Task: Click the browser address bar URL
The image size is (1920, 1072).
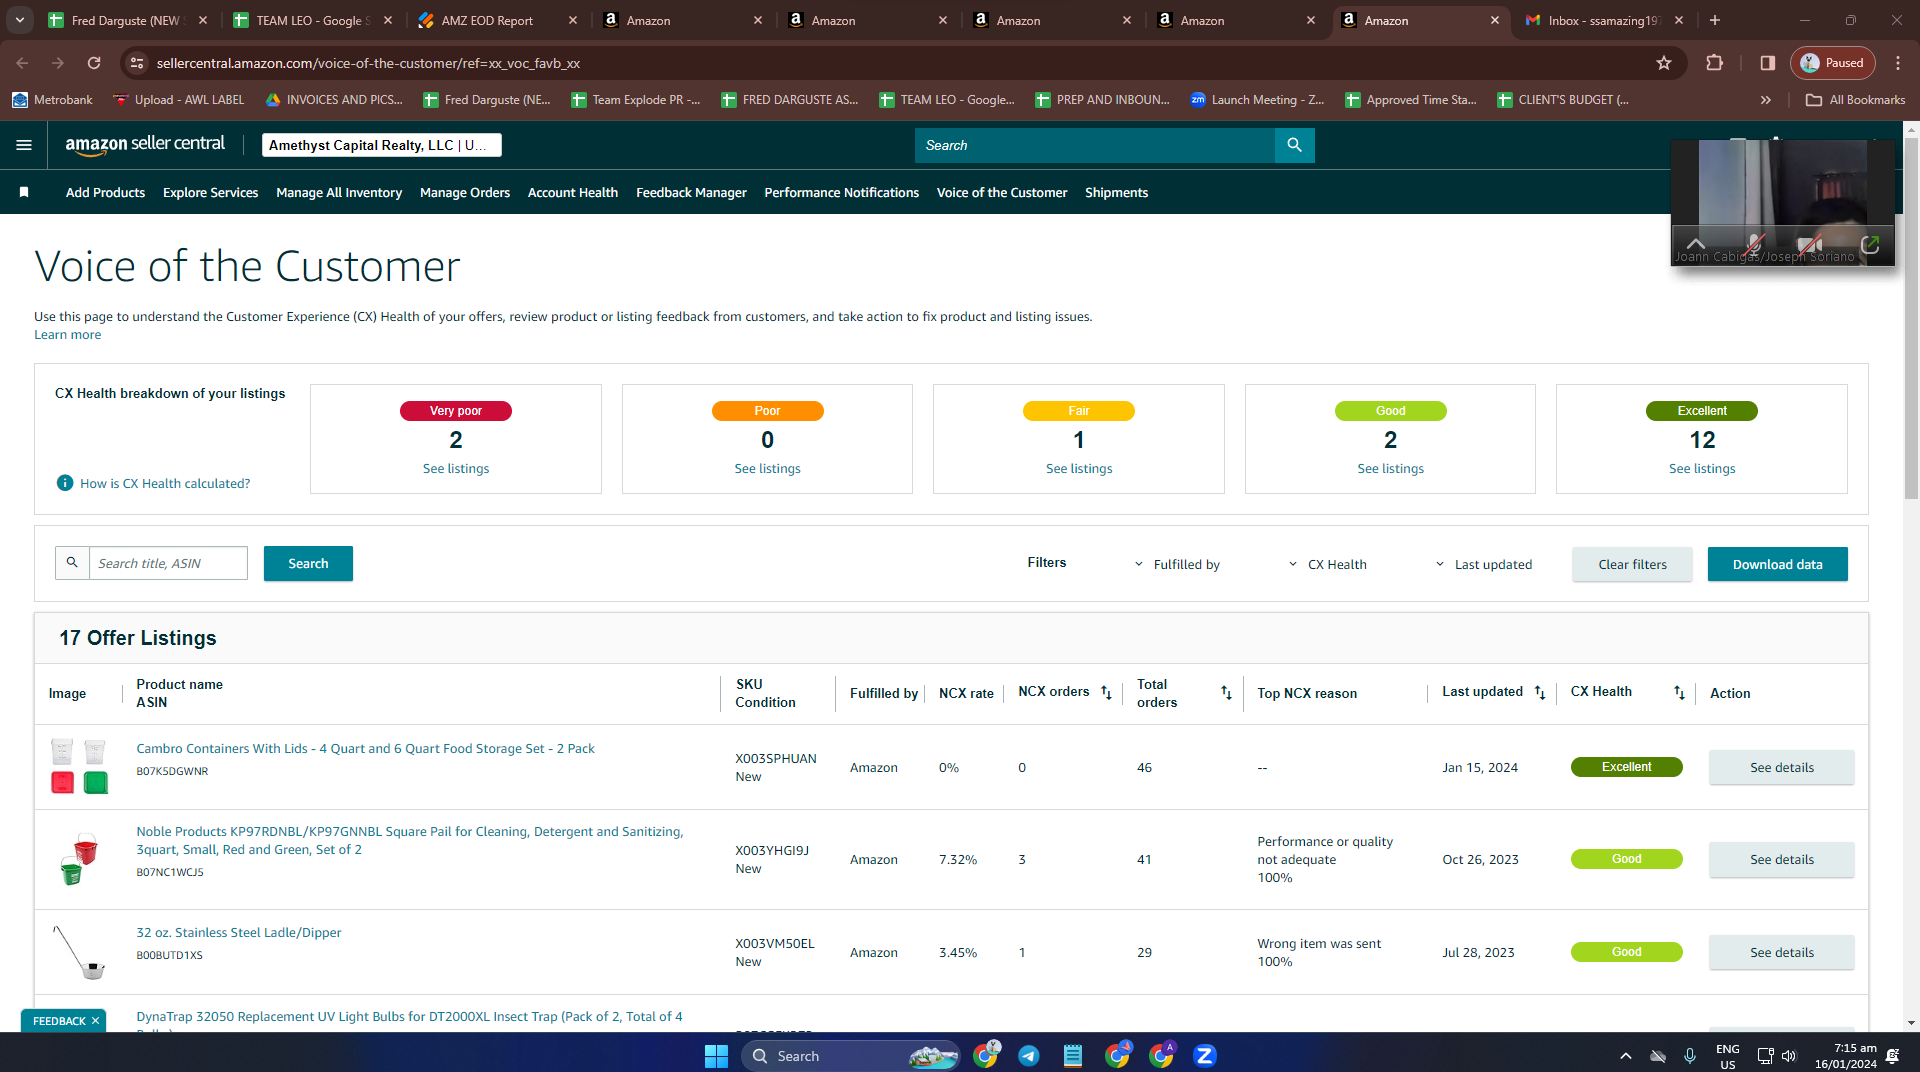Action: 368,63
